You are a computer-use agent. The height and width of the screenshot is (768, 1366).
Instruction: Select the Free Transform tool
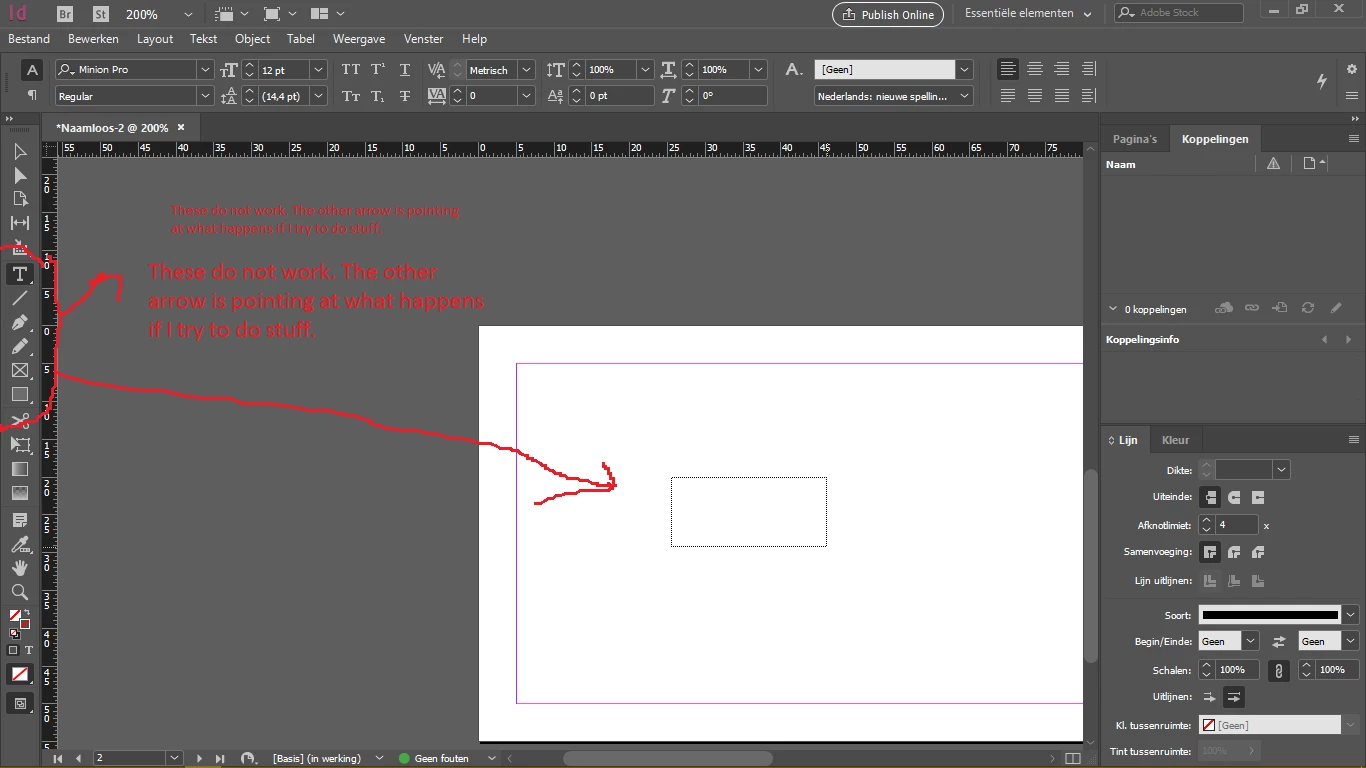(x=20, y=444)
